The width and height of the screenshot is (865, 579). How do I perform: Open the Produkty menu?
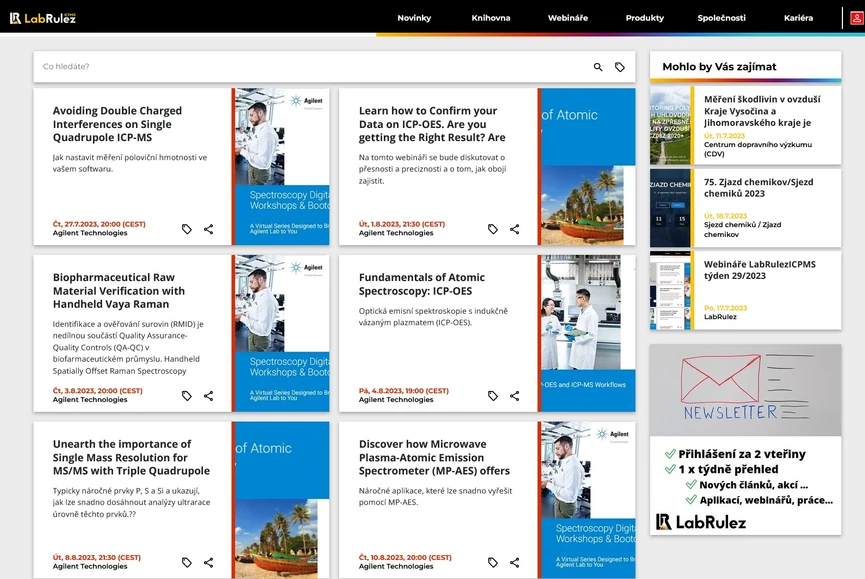point(645,18)
